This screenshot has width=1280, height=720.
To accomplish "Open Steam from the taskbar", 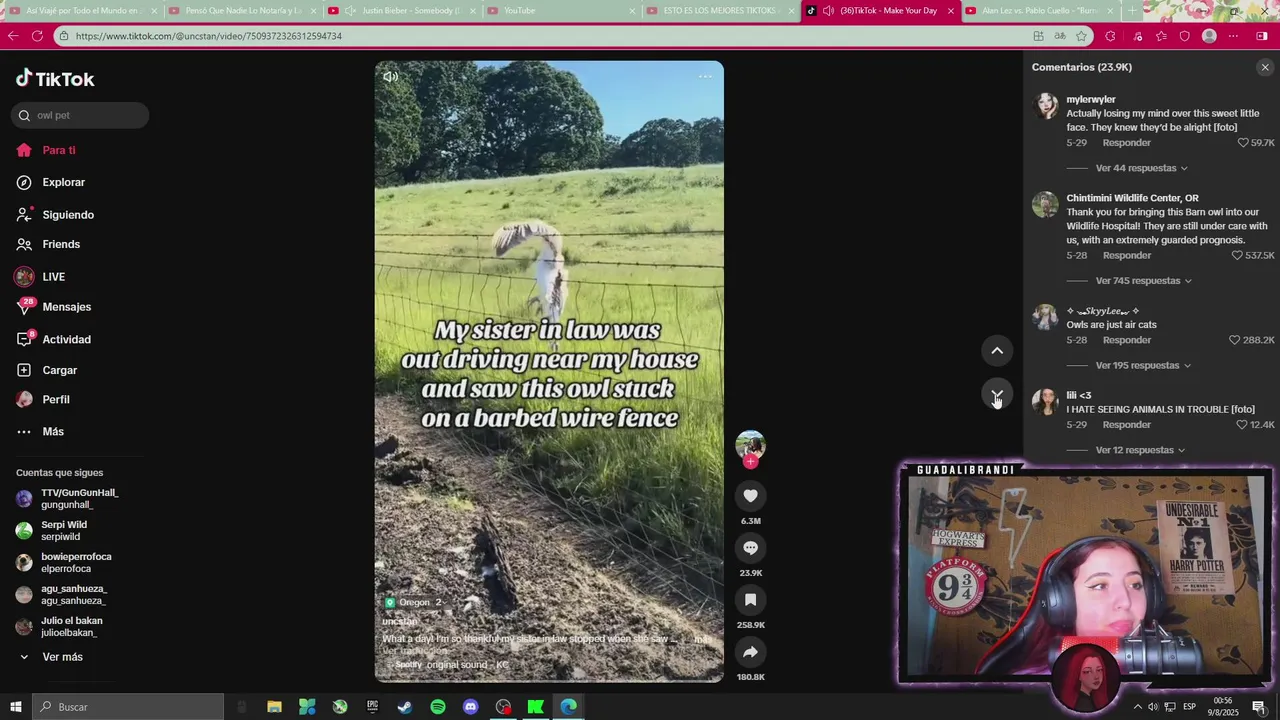I will coord(405,707).
